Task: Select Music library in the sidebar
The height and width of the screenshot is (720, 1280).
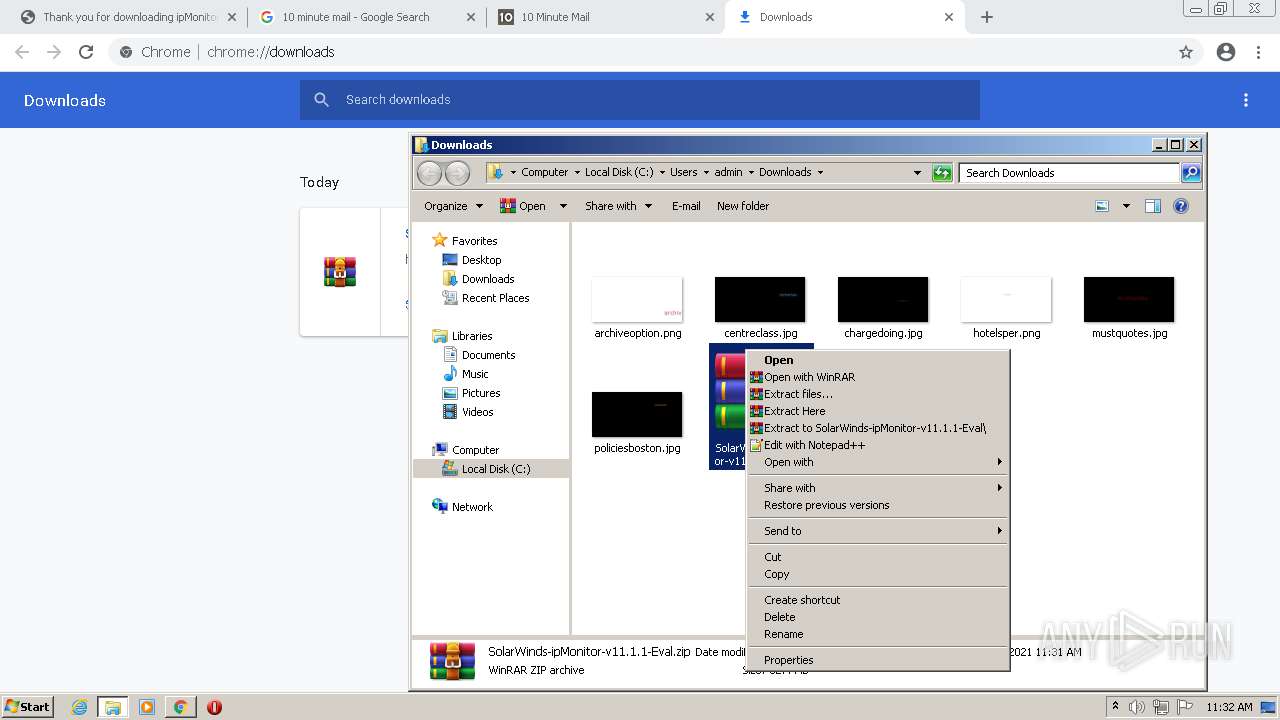Action: pyautogui.click(x=475, y=374)
